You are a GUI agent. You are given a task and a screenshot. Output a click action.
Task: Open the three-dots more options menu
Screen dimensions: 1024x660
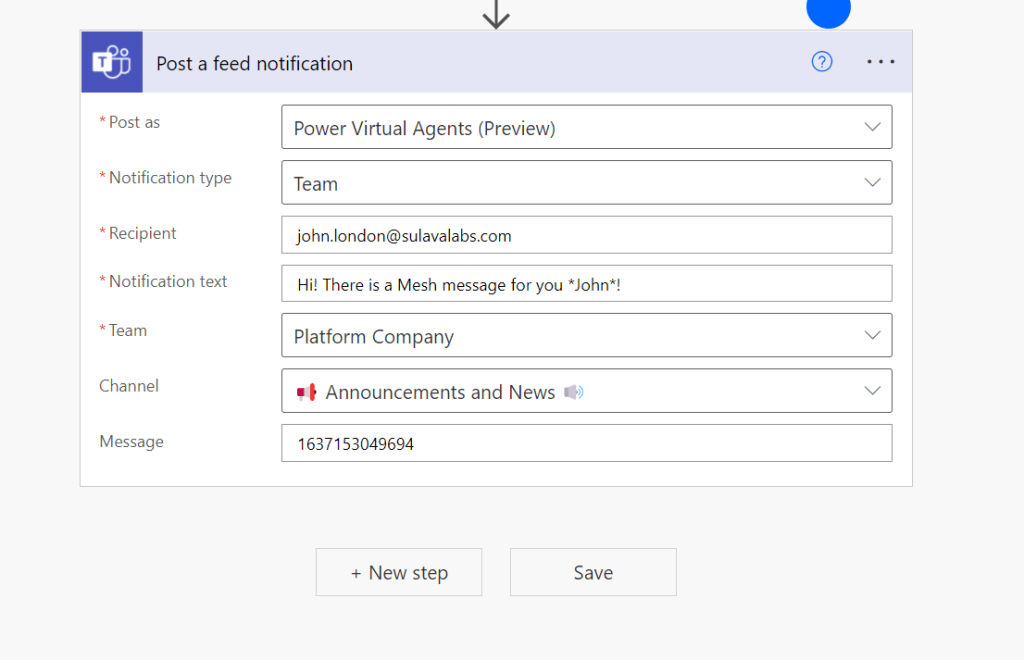[881, 62]
